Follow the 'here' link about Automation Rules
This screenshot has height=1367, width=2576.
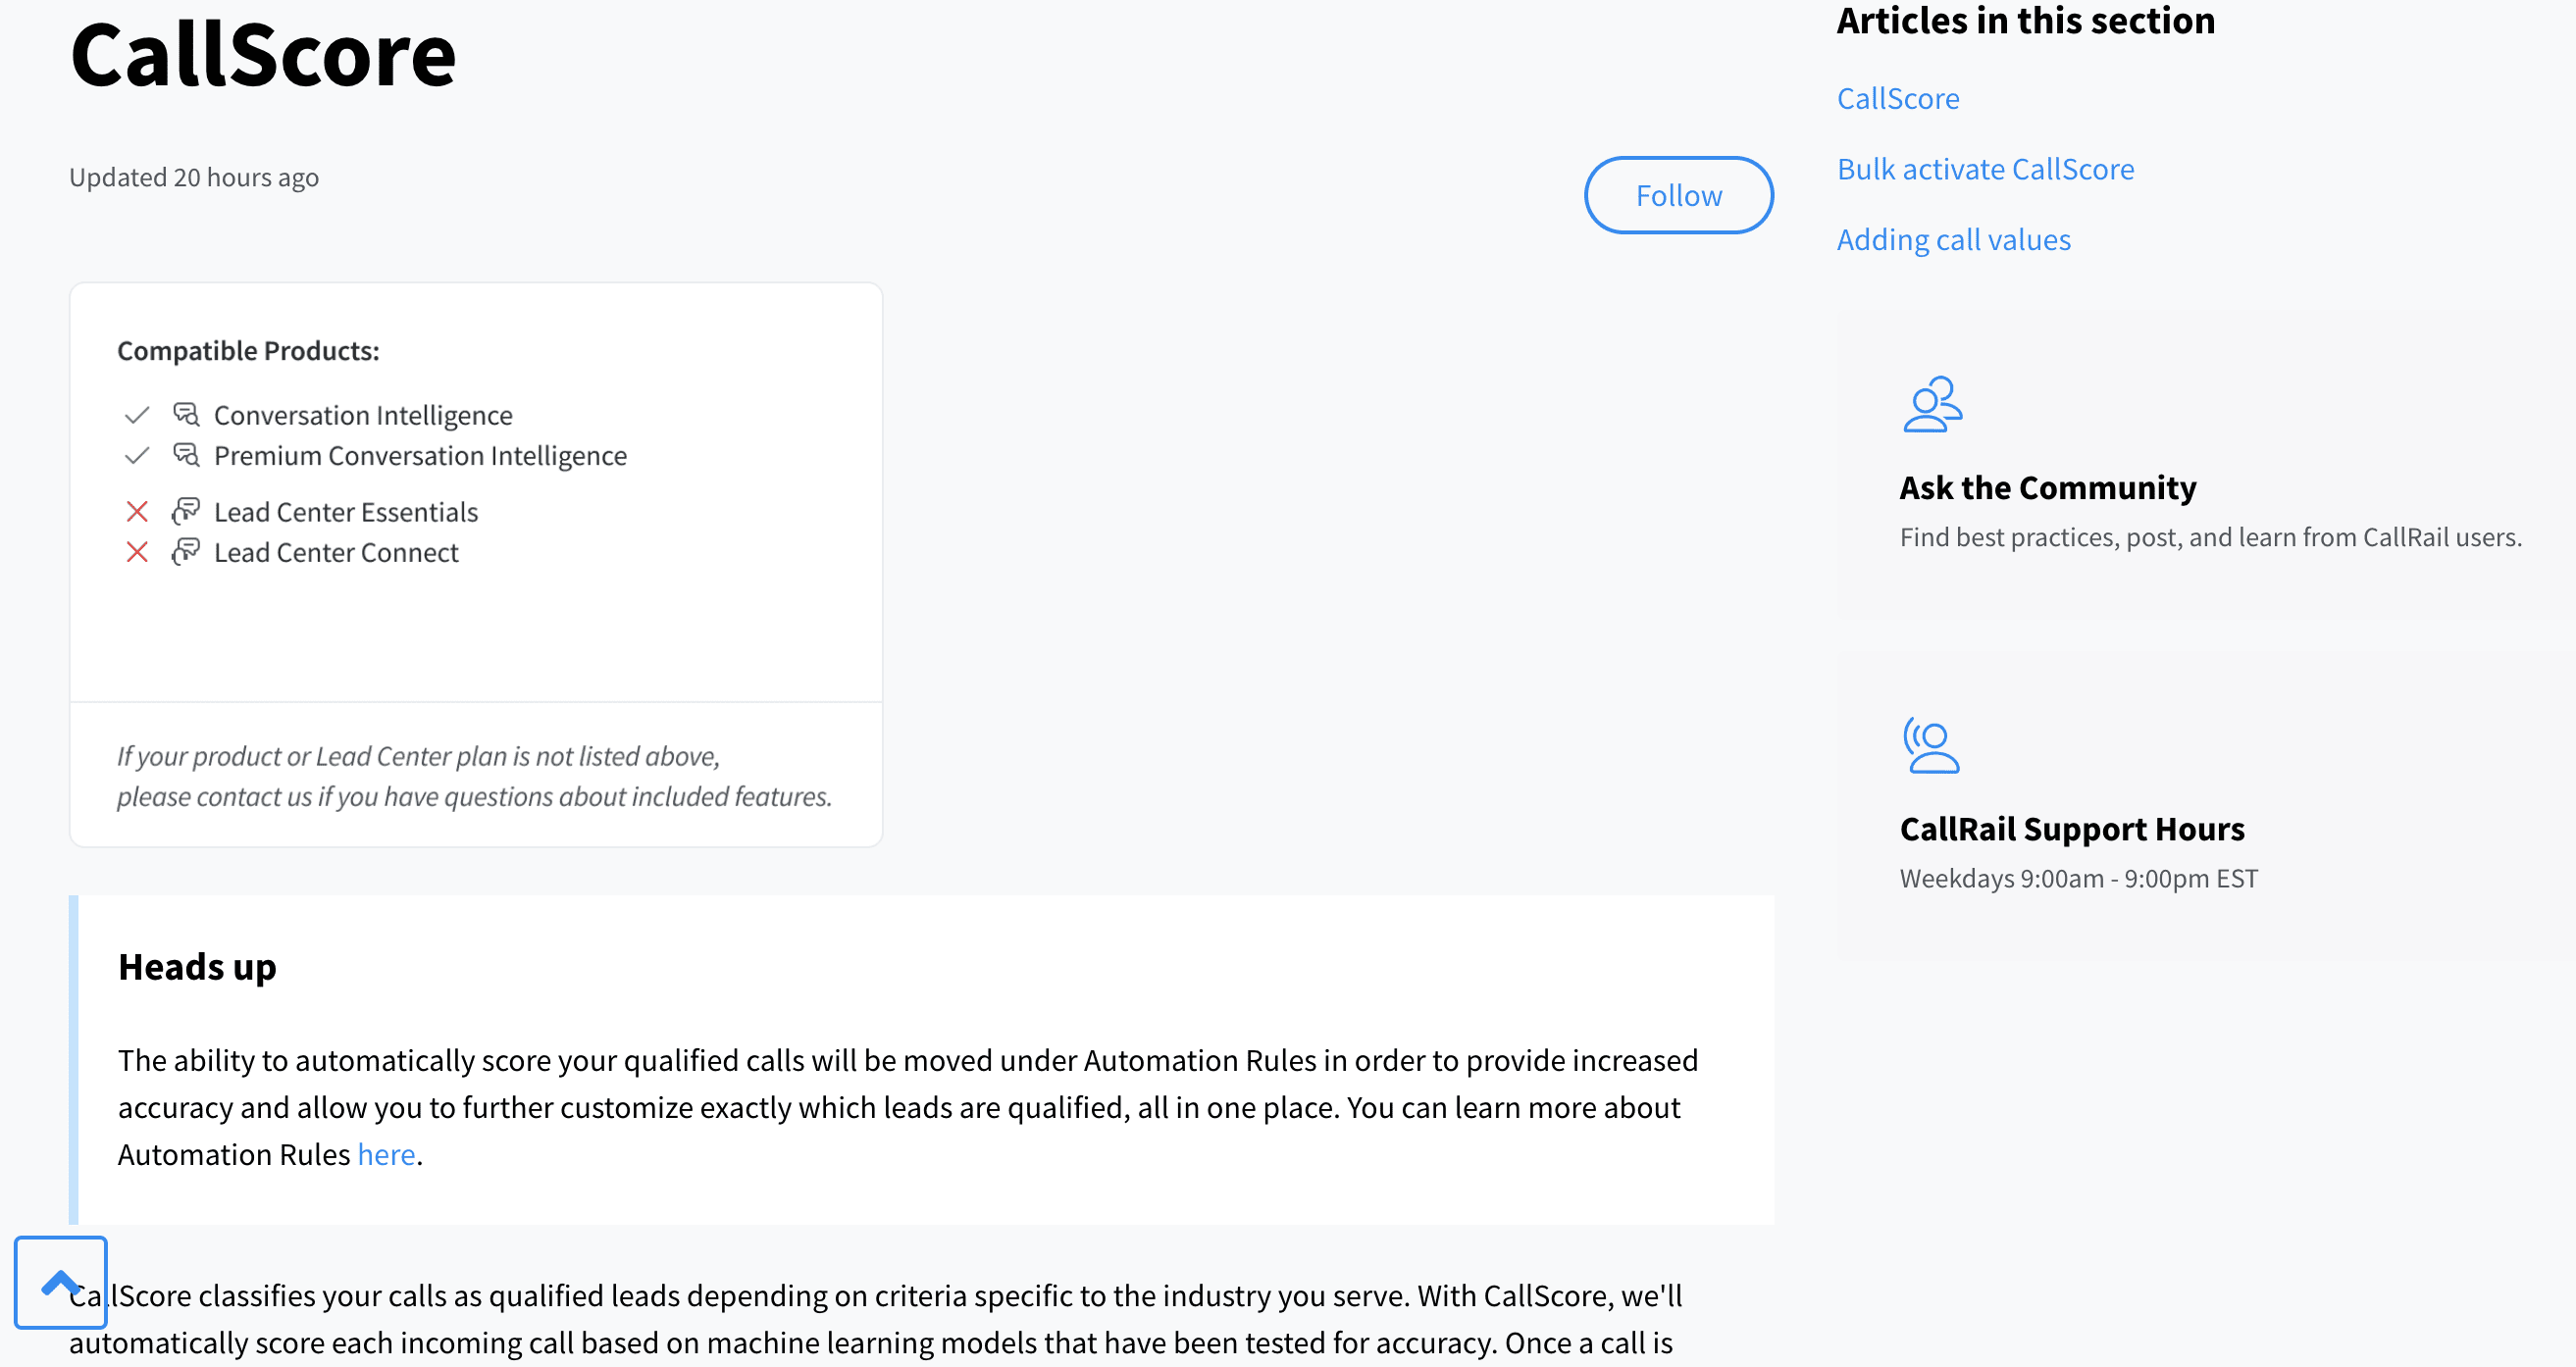pos(386,1154)
